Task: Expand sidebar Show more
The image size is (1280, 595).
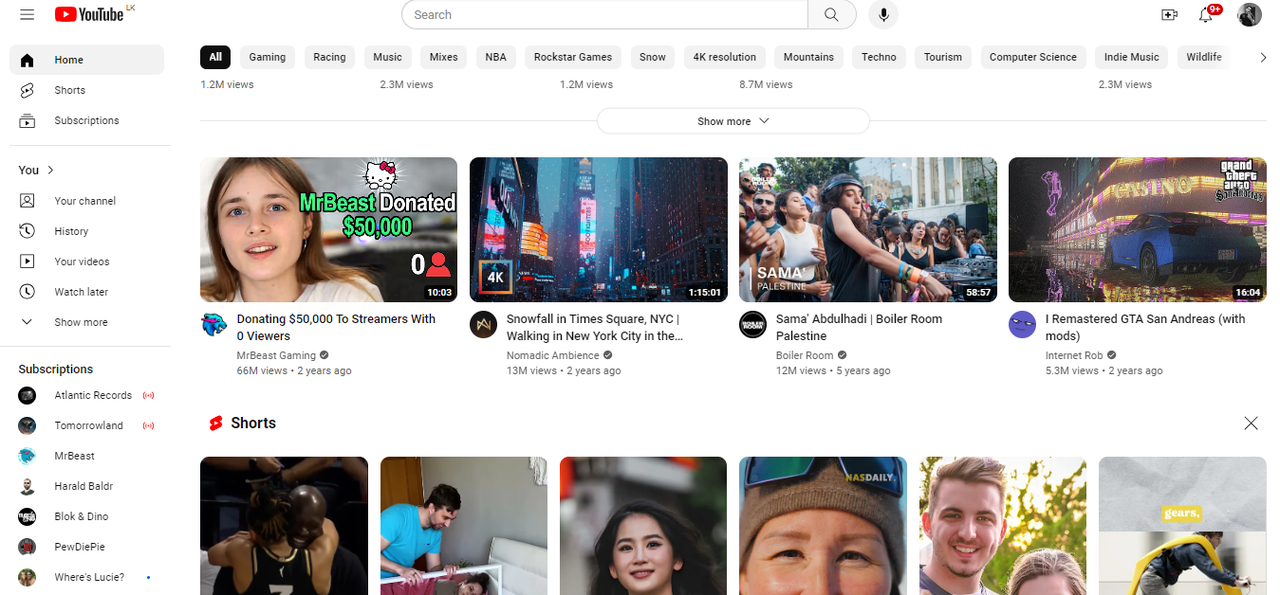Action: click(87, 322)
